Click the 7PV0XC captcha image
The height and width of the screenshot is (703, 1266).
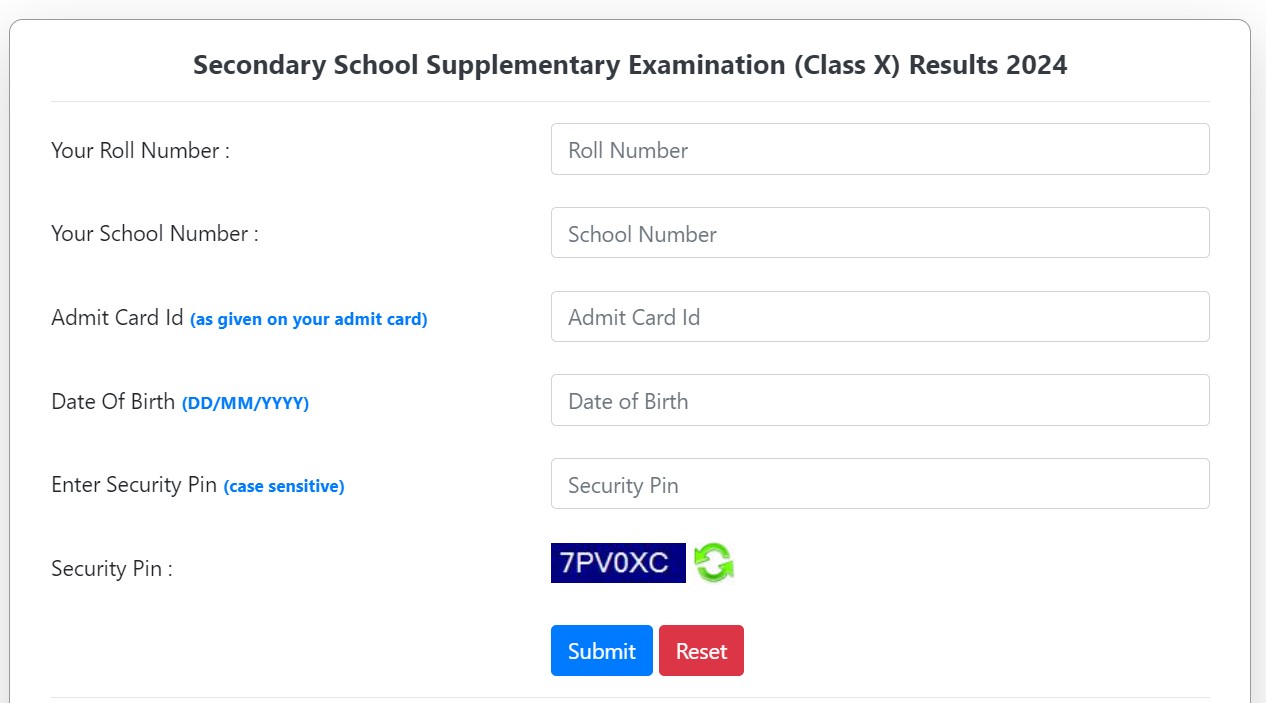(x=618, y=563)
